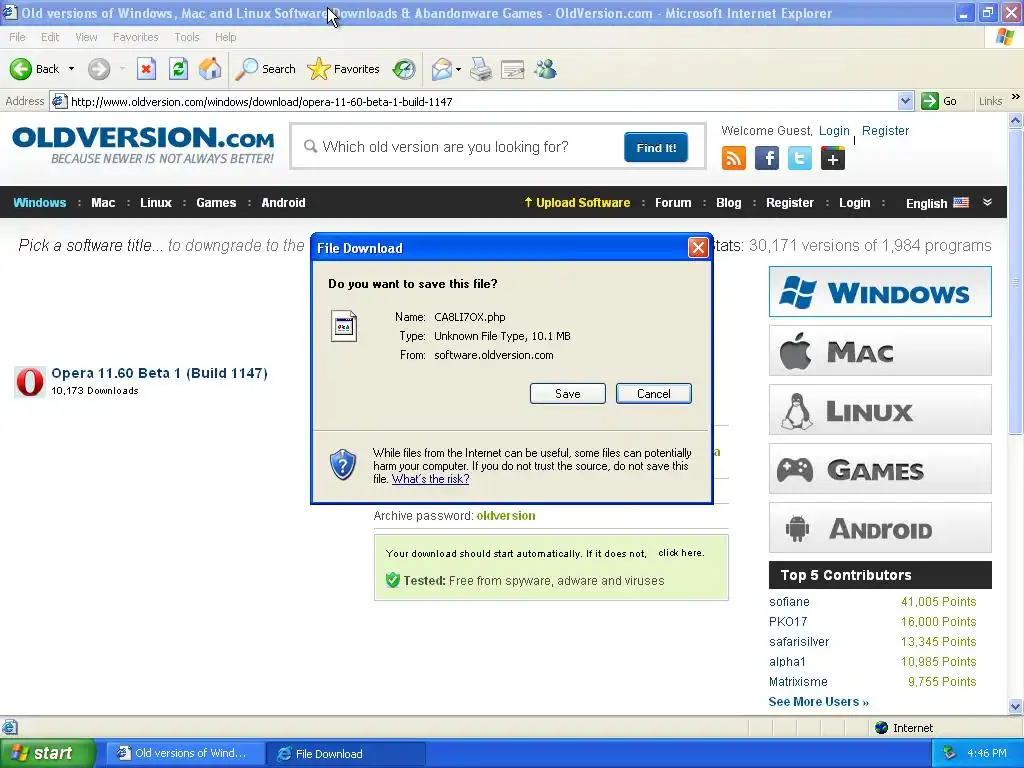
Task: Click the OldVersion.com logo
Action: click(x=144, y=145)
